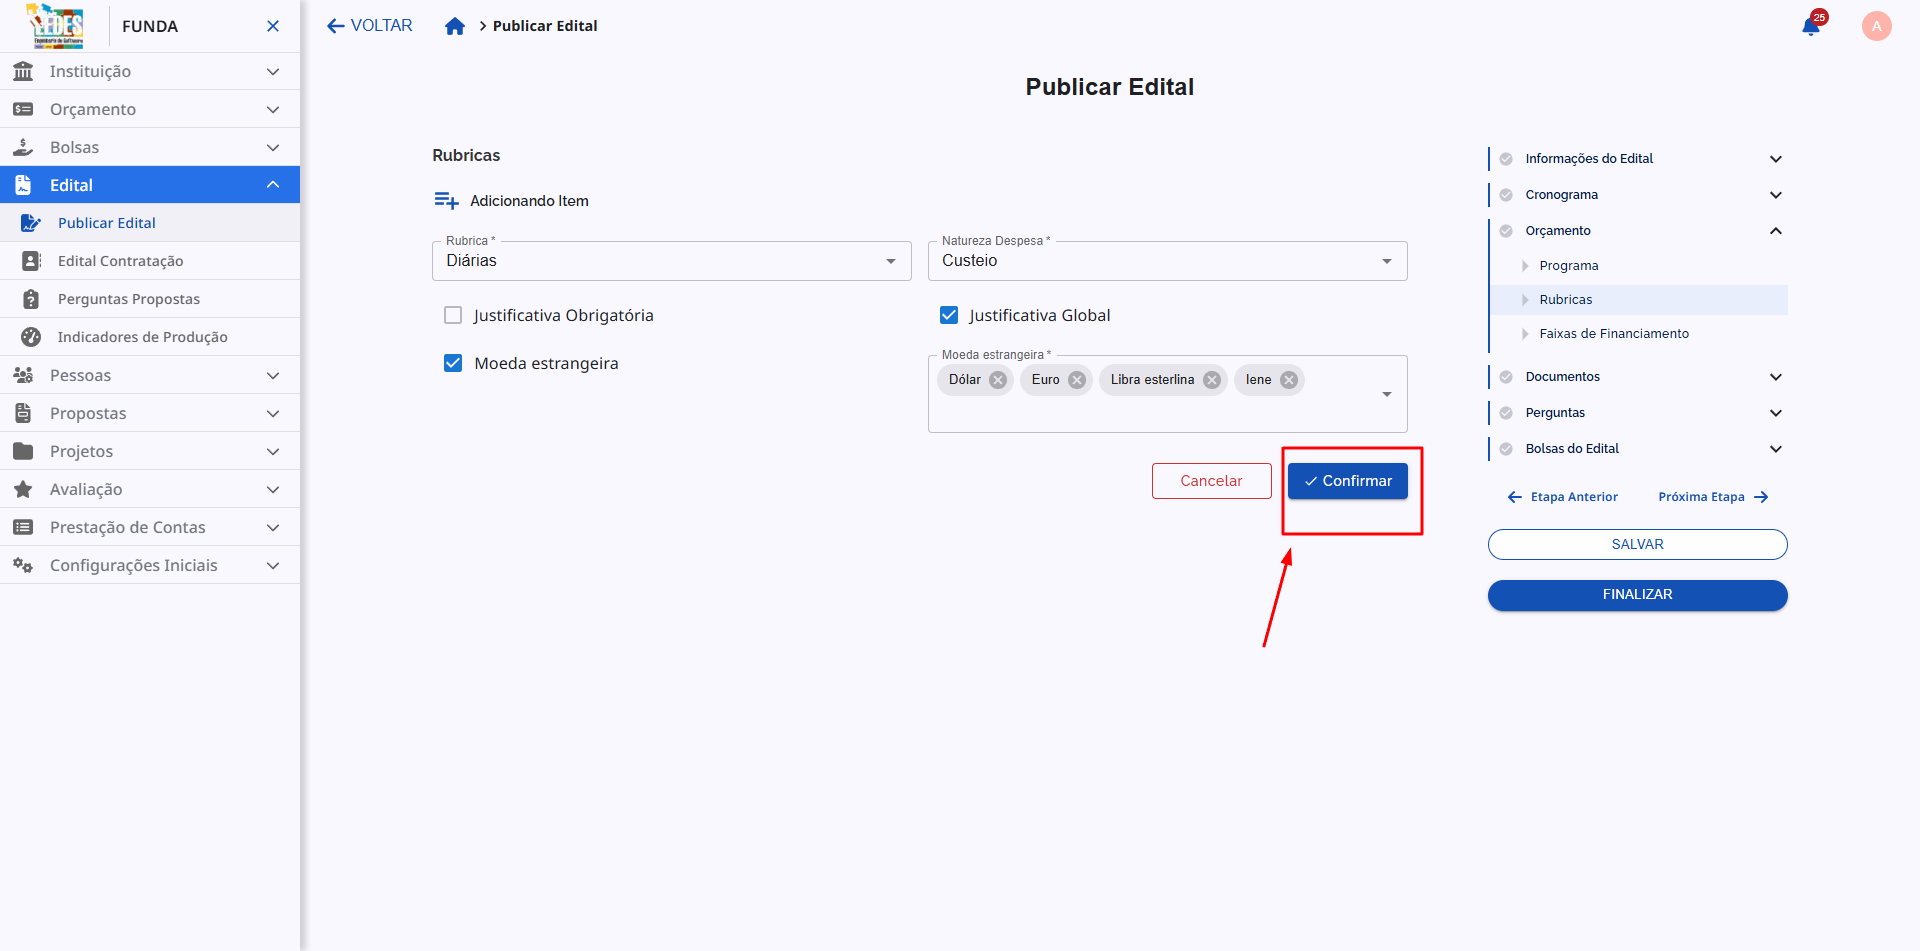The image size is (1920, 951).
Task: Click the notification bell icon
Action: 1811,27
